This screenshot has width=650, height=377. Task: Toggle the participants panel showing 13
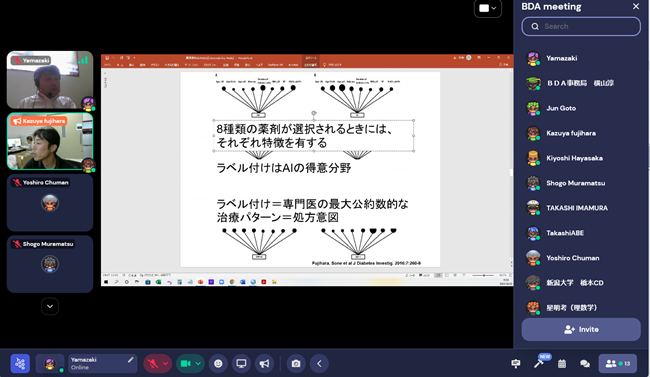tap(618, 364)
